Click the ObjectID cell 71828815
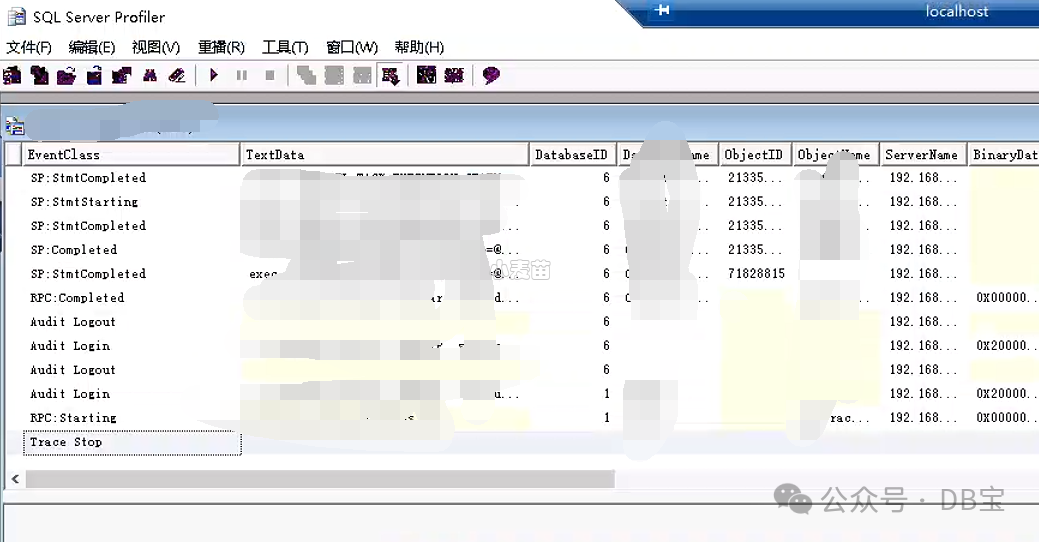The image size is (1039, 542). pos(756,274)
